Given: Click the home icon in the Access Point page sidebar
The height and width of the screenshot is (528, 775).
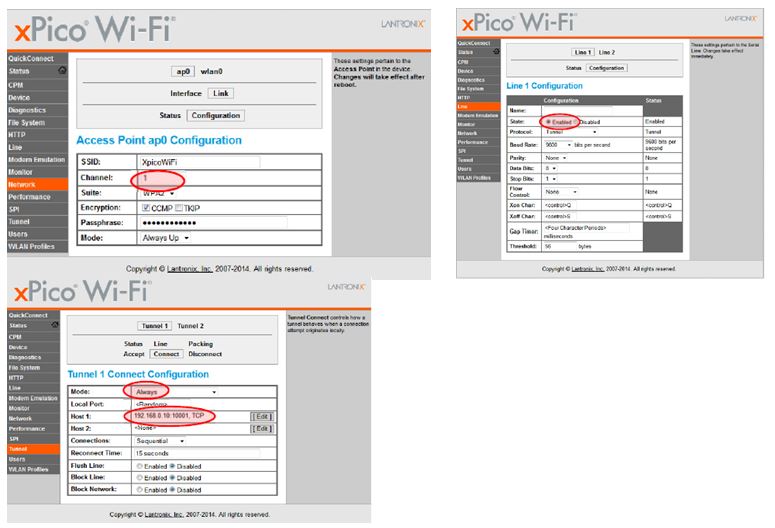Looking at the screenshot, I should click(62, 71).
